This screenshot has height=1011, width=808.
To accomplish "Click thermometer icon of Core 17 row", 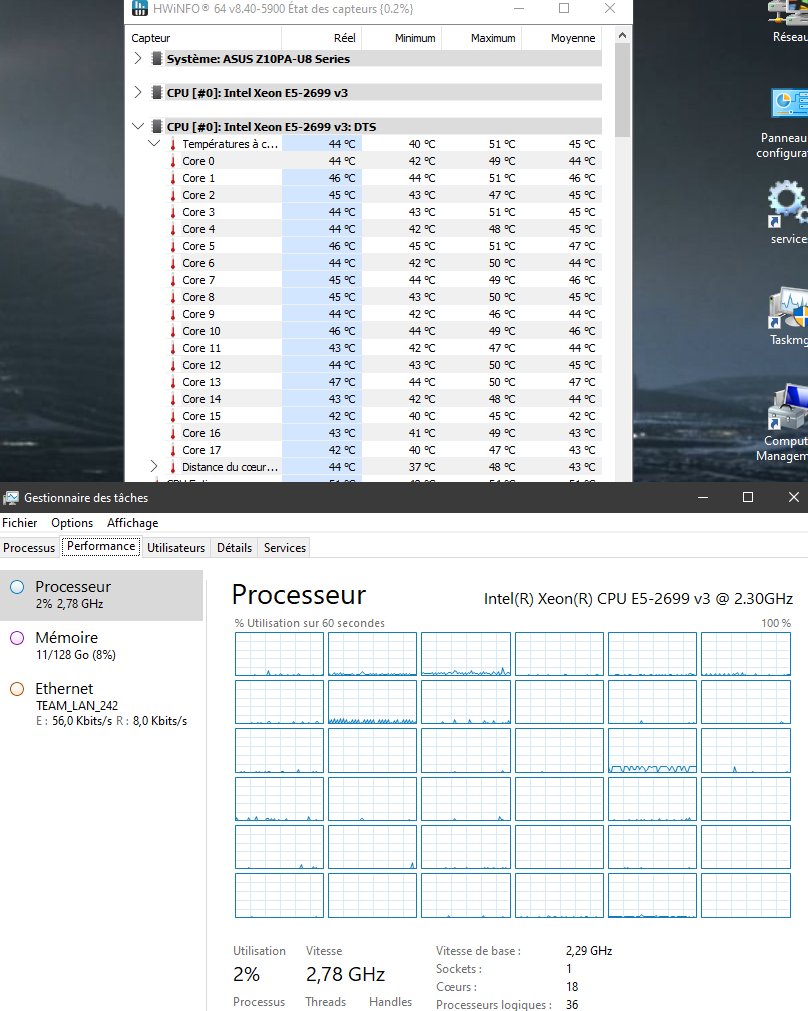I will click(172, 450).
